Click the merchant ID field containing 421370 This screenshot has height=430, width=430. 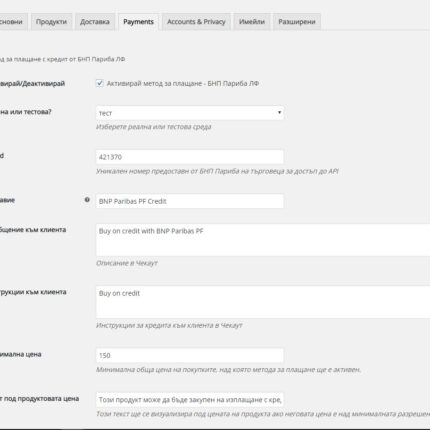coord(190,157)
